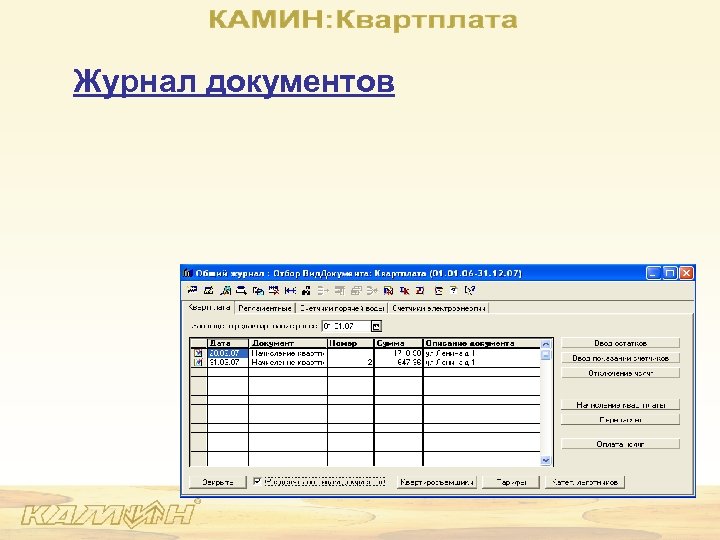This screenshot has width=720, height=540.
Task: Close the Общий журнал window
Action: coord(686,273)
